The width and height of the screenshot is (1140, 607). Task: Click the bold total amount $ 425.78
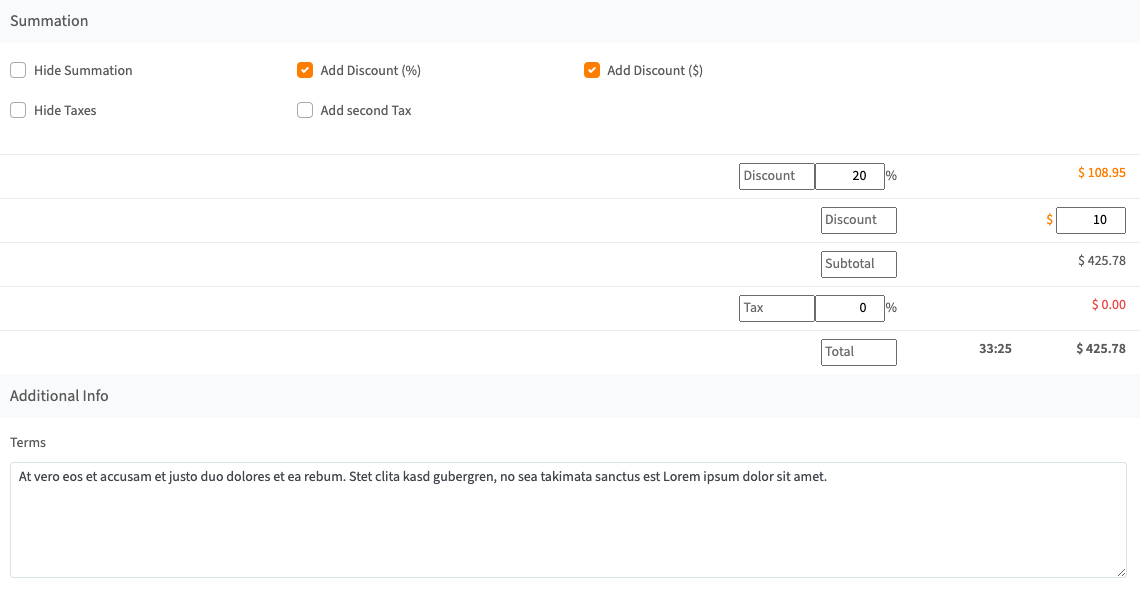(x=1101, y=349)
